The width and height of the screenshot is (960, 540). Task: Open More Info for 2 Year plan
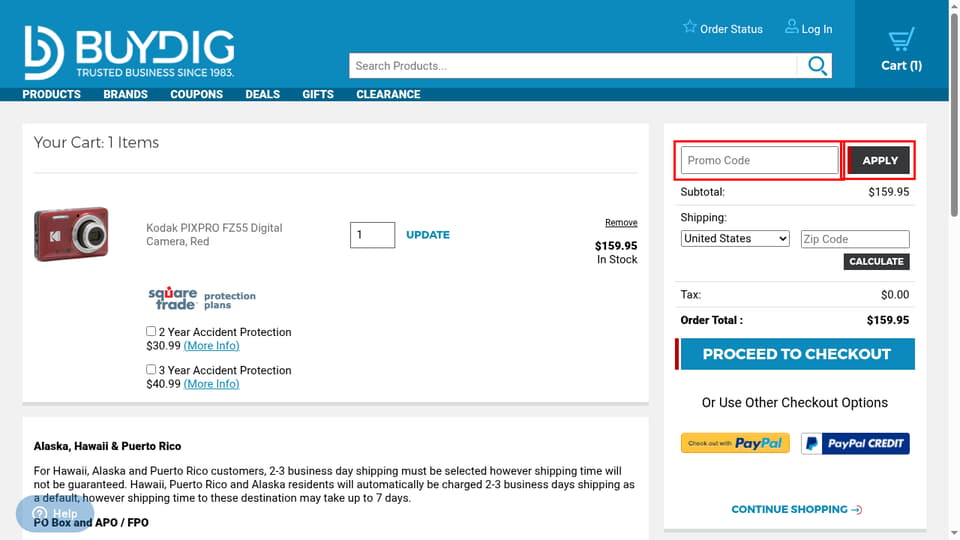click(x=211, y=346)
